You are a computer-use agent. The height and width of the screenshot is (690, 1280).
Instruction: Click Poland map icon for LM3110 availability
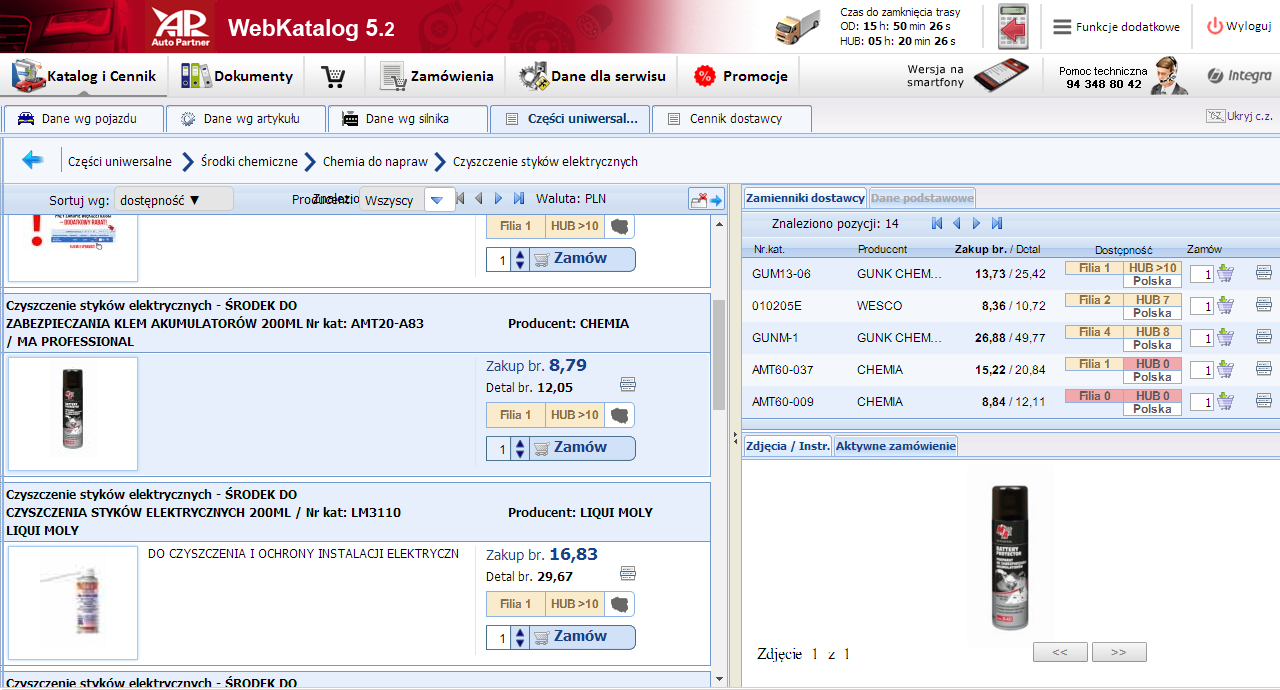[620, 604]
